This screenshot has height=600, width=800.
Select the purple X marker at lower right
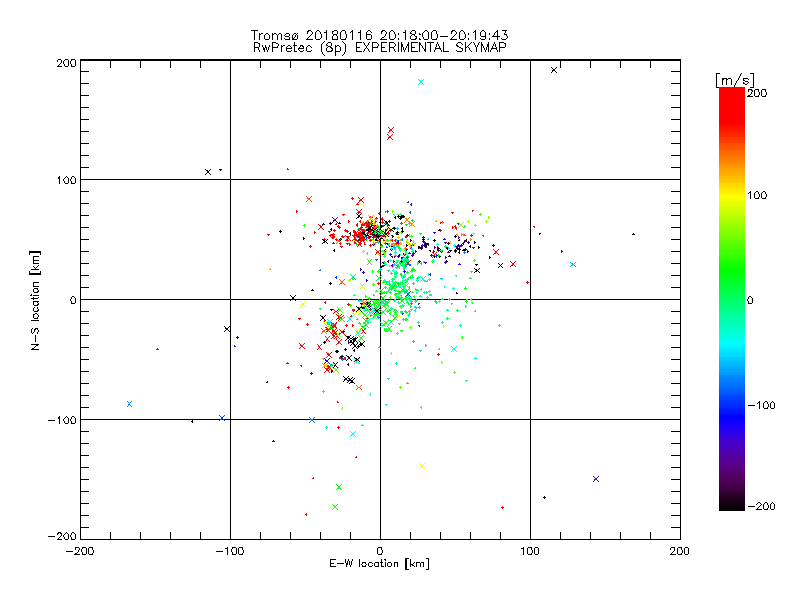coord(596,479)
